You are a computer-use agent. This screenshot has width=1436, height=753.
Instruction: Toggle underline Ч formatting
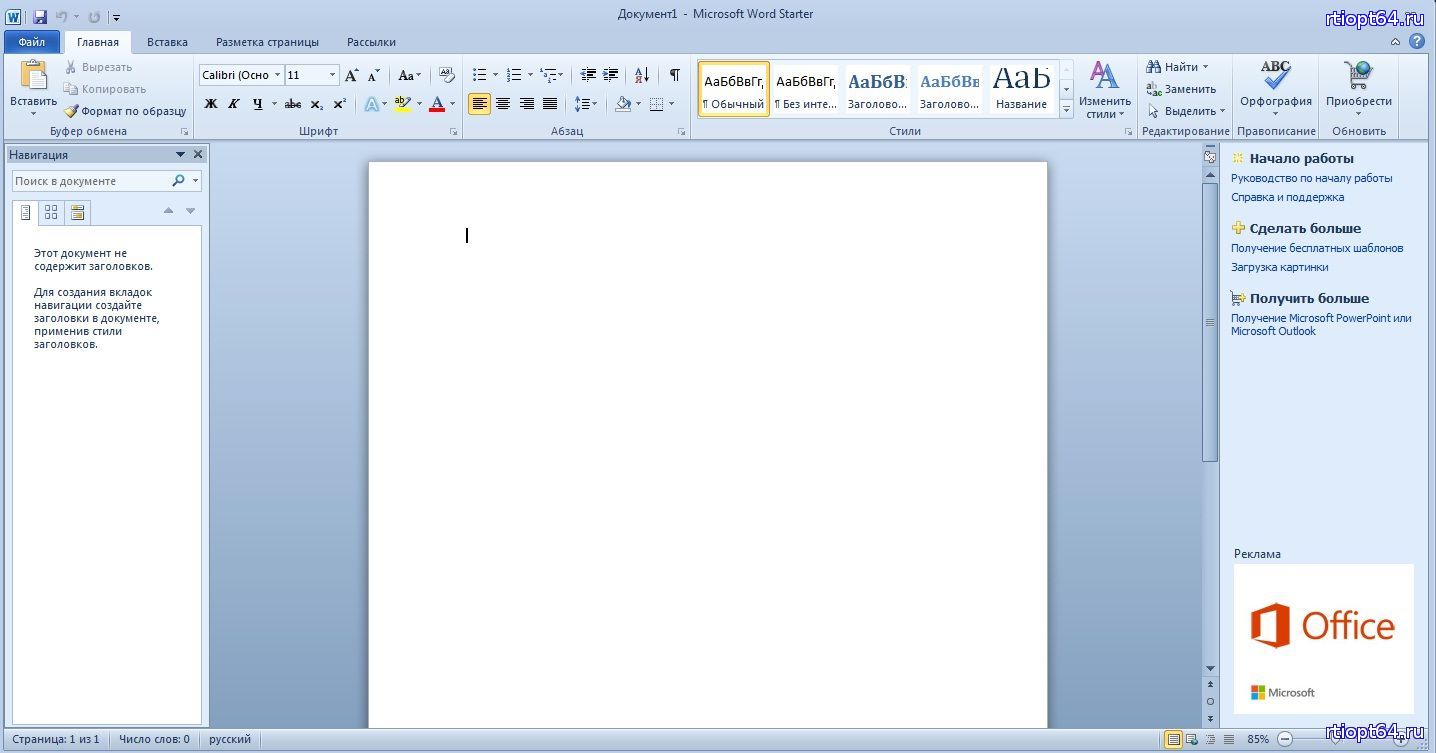tap(257, 104)
